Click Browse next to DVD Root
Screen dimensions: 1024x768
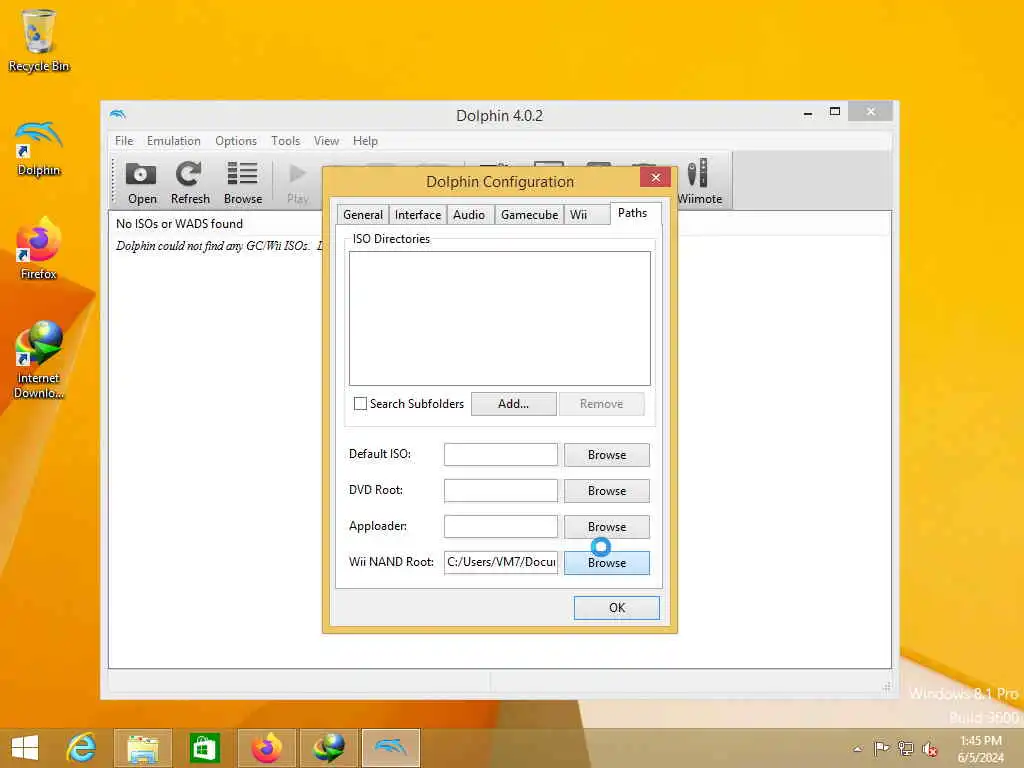(x=607, y=490)
